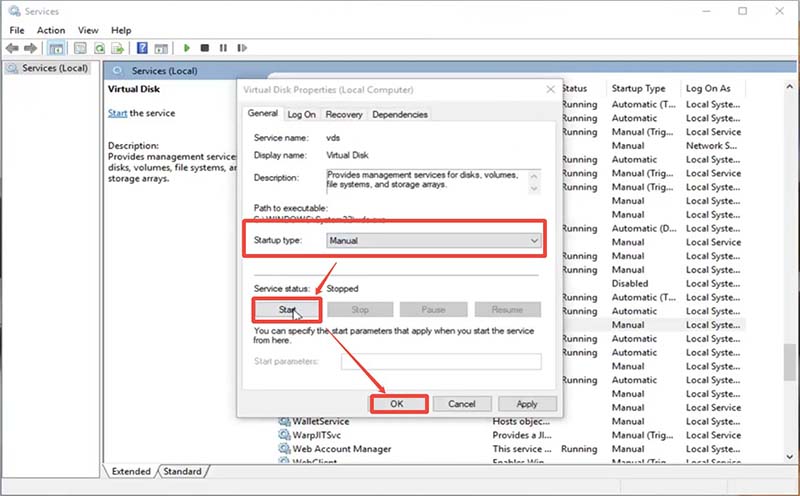The width and height of the screenshot is (800, 496).
Task: Click OK in Virtual Disk Properties
Action: pos(397,404)
